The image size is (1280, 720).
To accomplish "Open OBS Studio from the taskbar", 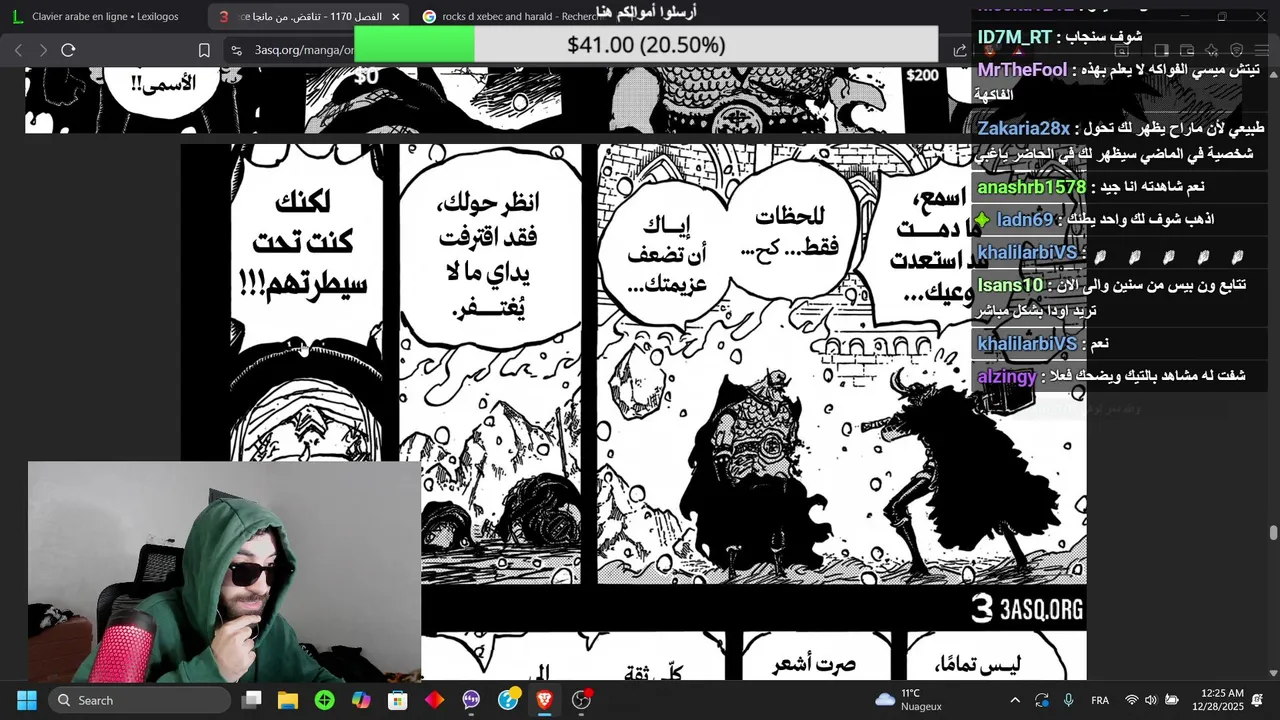I will (582, 700).
